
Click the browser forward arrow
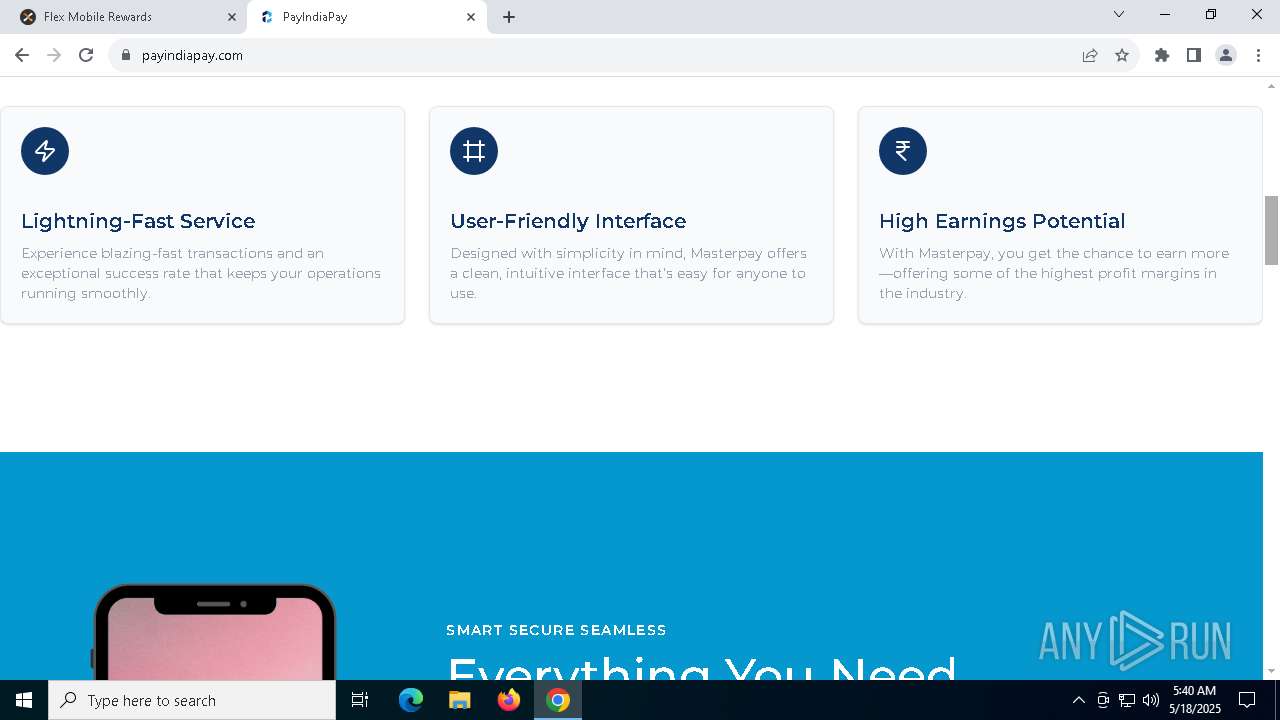[x=54, y=55]
